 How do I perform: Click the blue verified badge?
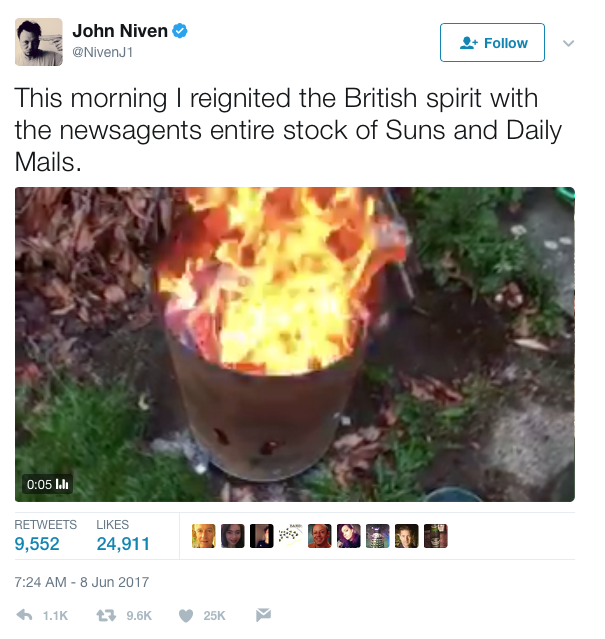point(180,31)
